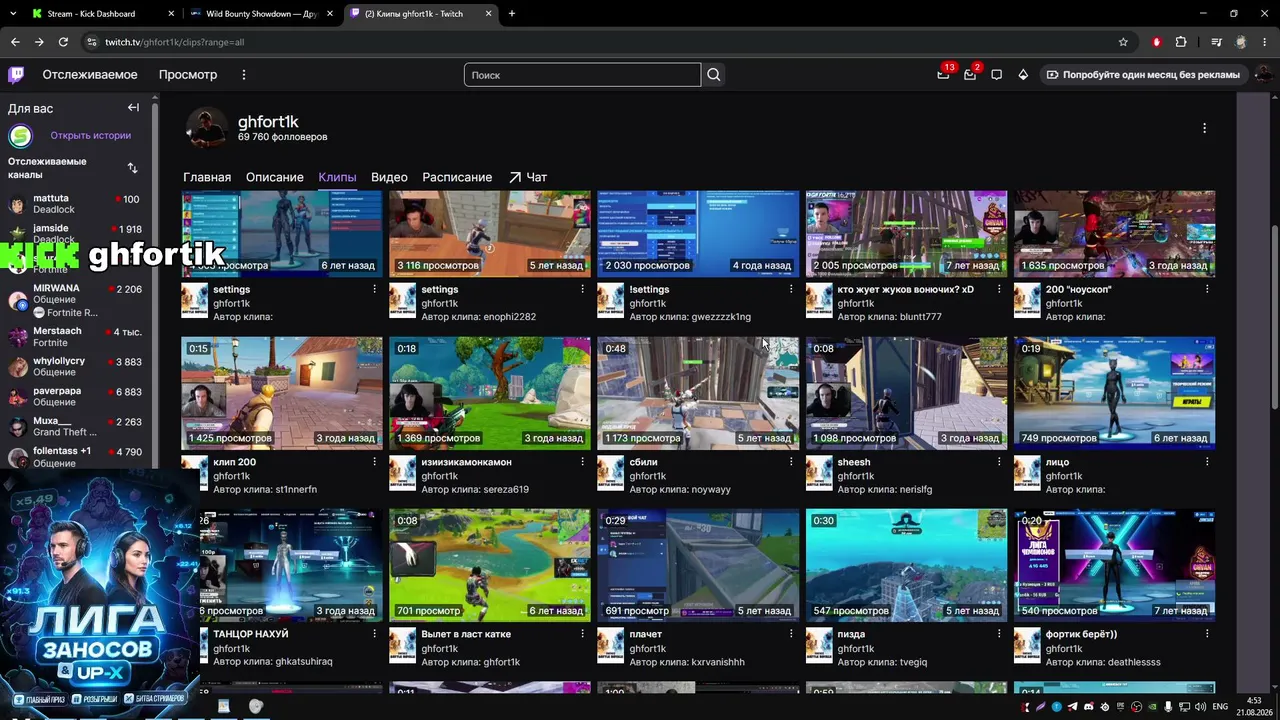Image resolution: width=1280 pixels, height=720 pixels.
Task: Play the sheesh clip thumbnail
Action: [x=906, y=393]
